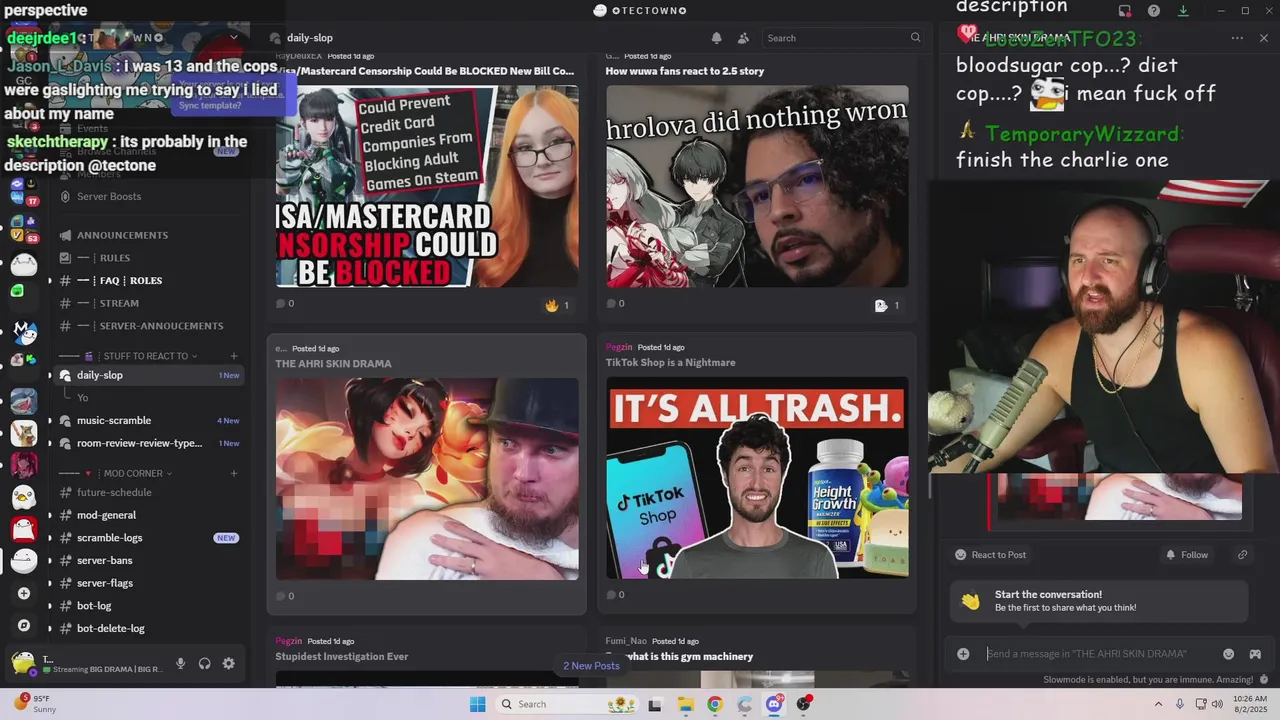Image resolution: width=1280 pixels, height=720 pixels.
Task: Select the mod-general channel
Action: tap(148, 515)
